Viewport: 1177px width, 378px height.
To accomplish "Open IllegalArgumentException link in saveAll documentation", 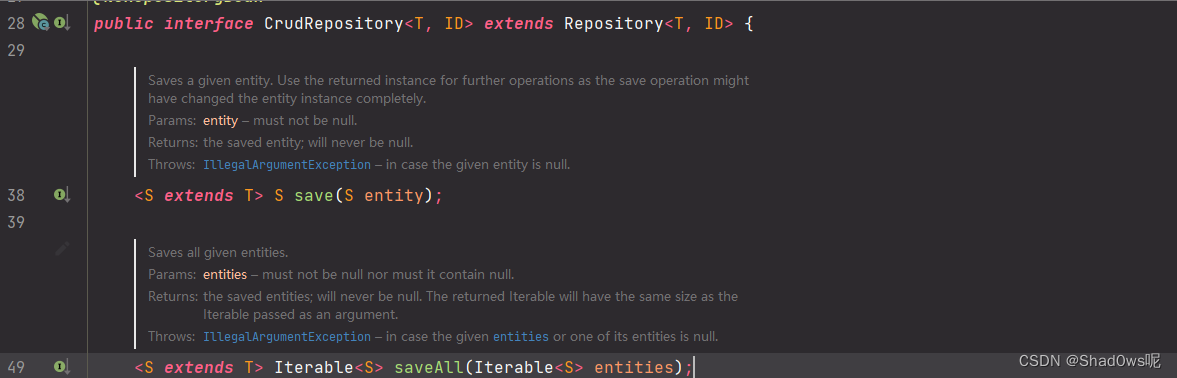I will (287, 337).
